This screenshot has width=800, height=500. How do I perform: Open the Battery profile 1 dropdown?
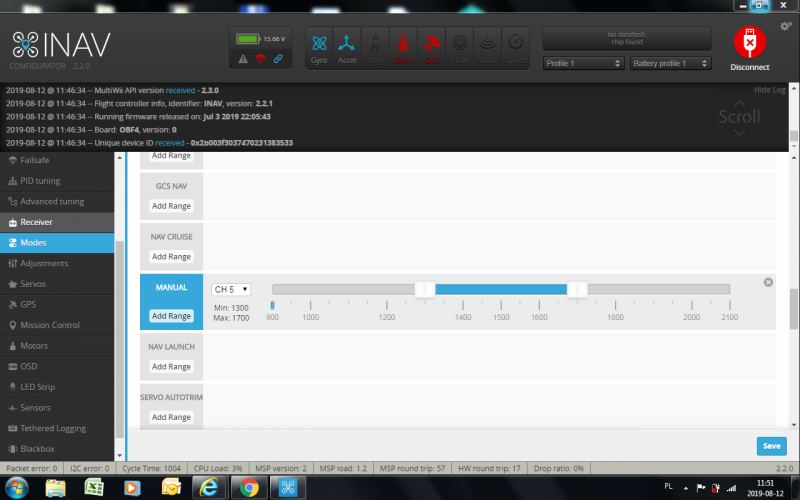[670, 63]
